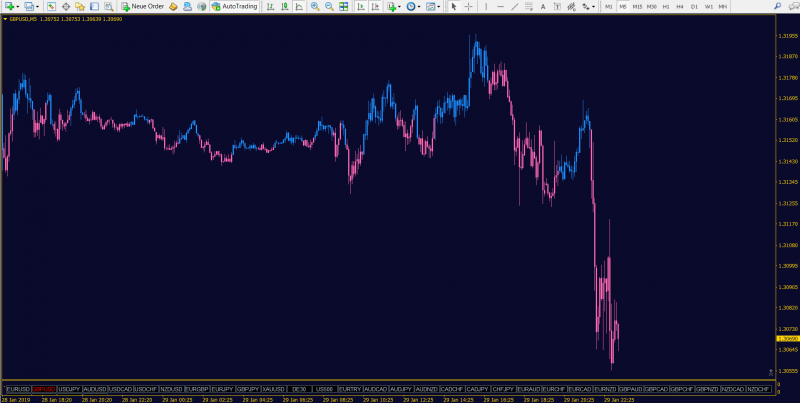Expand the profiles dropdown arrow
800x403 pixels.
(x=37, y=7)
